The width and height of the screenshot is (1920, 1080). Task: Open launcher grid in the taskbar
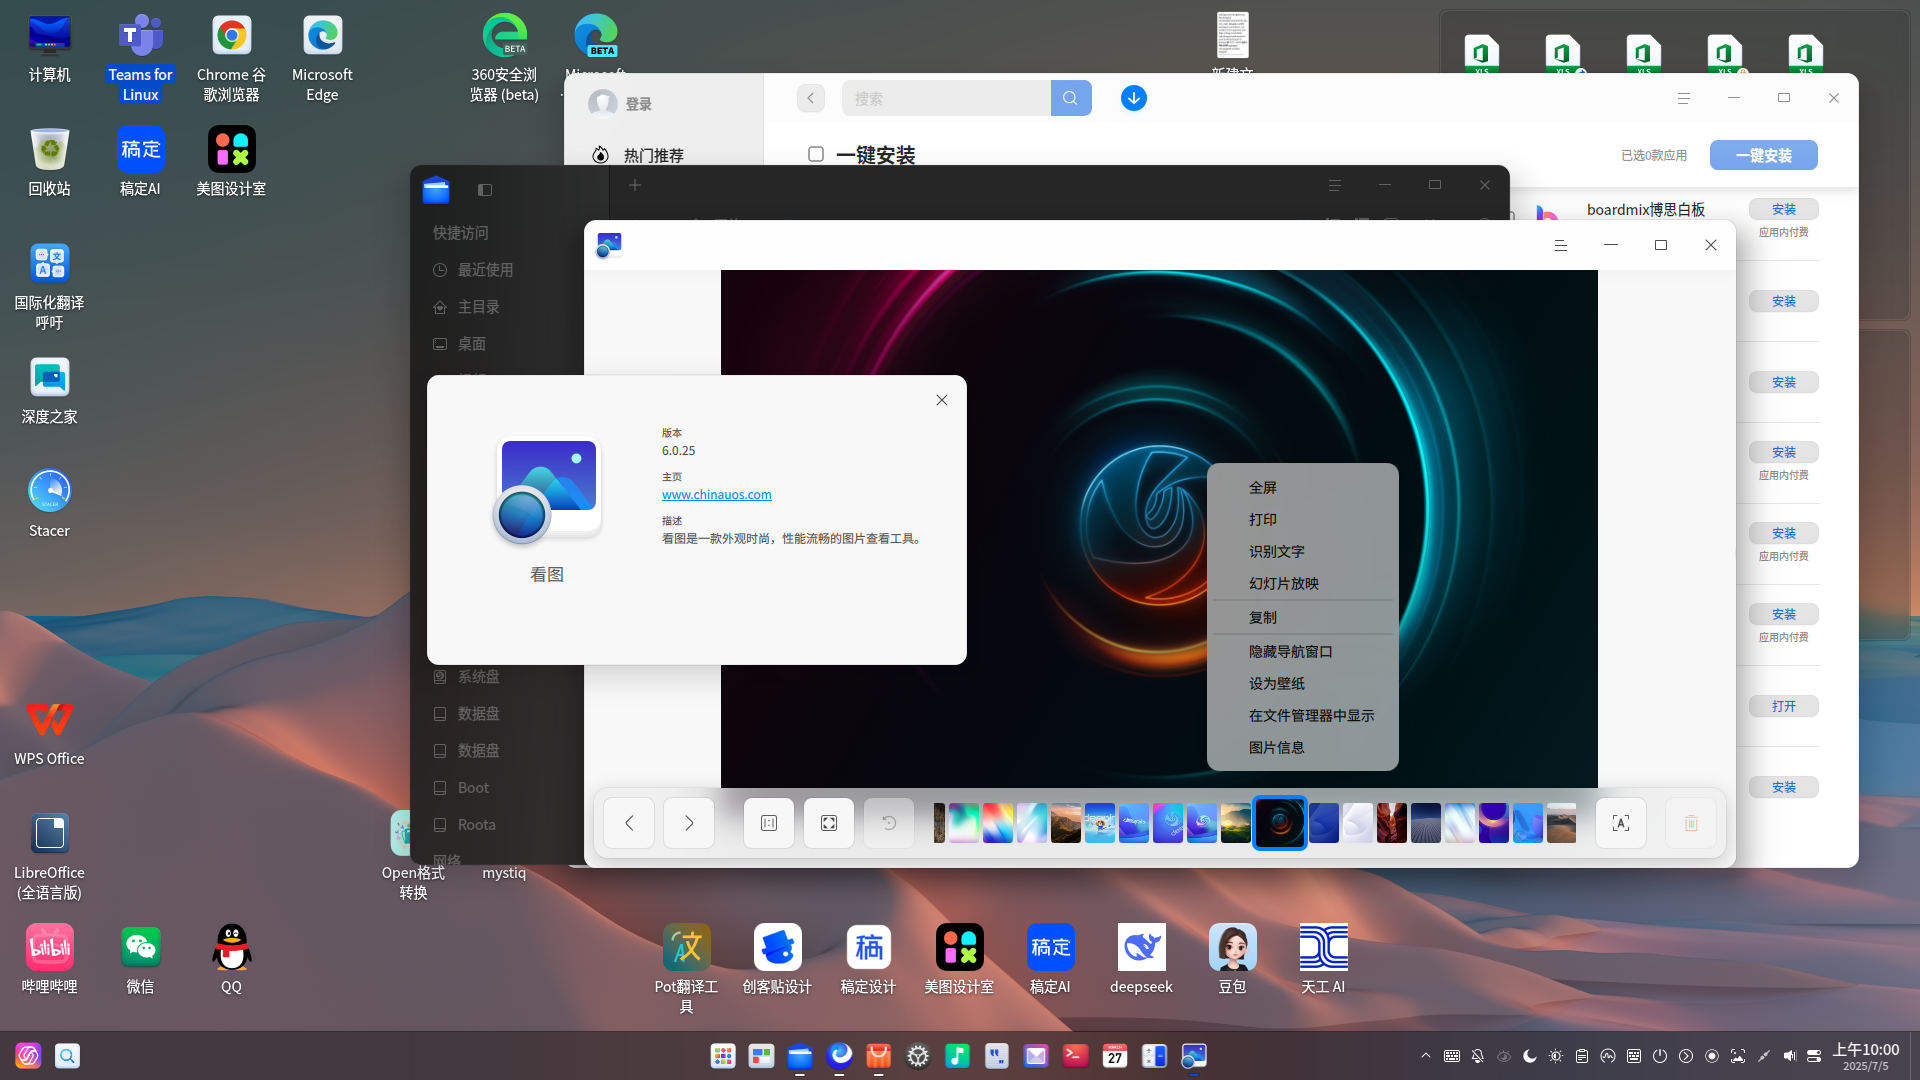(723, 1056)
